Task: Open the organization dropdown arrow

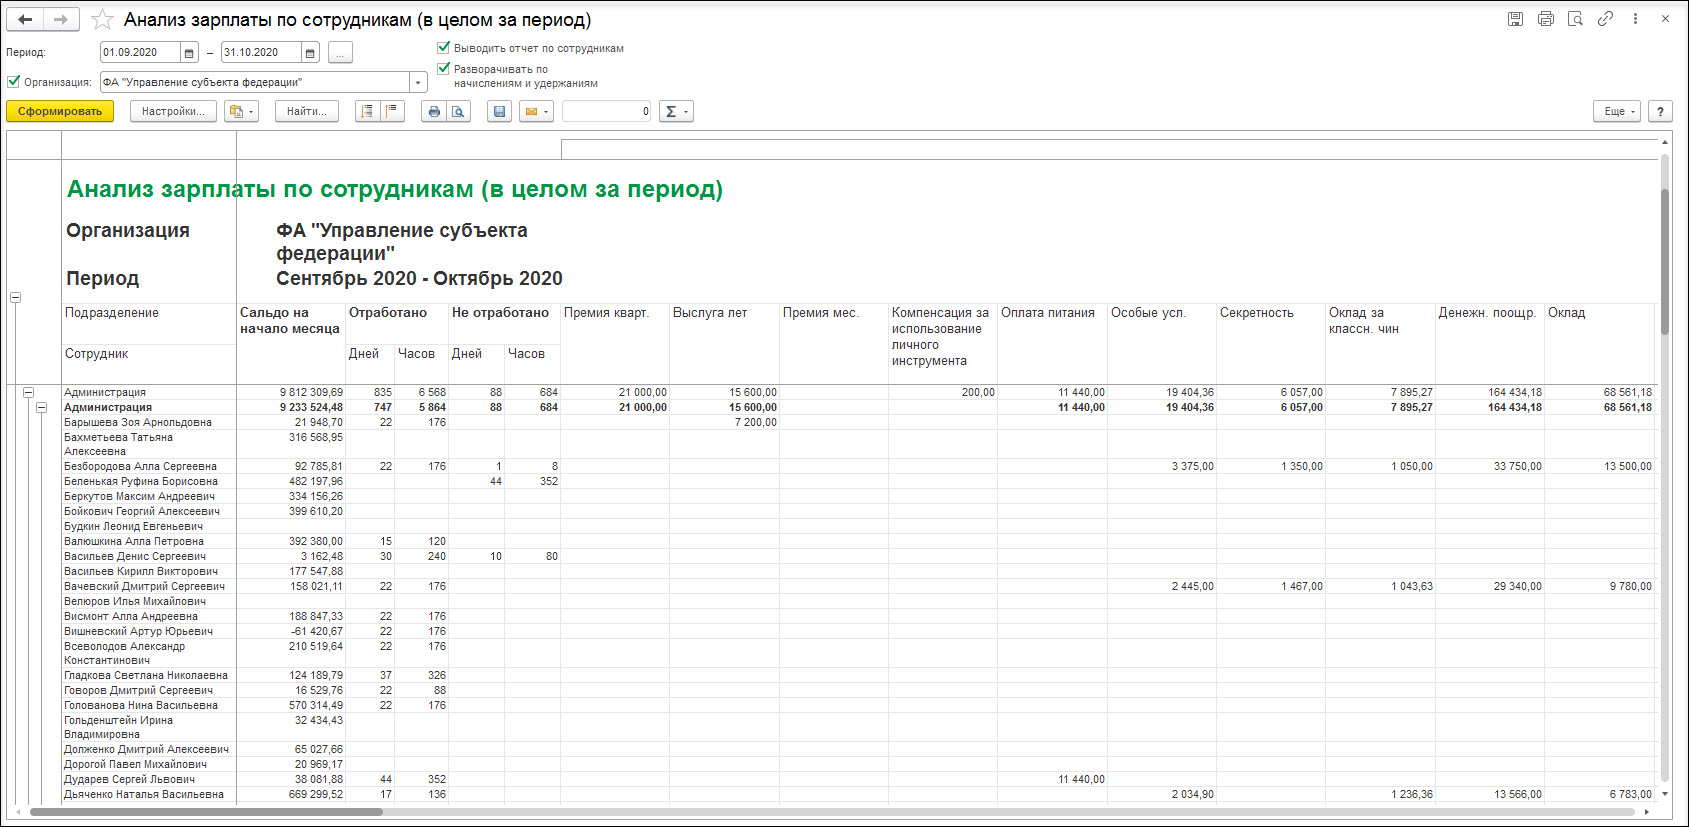Action: click(418, 83)
